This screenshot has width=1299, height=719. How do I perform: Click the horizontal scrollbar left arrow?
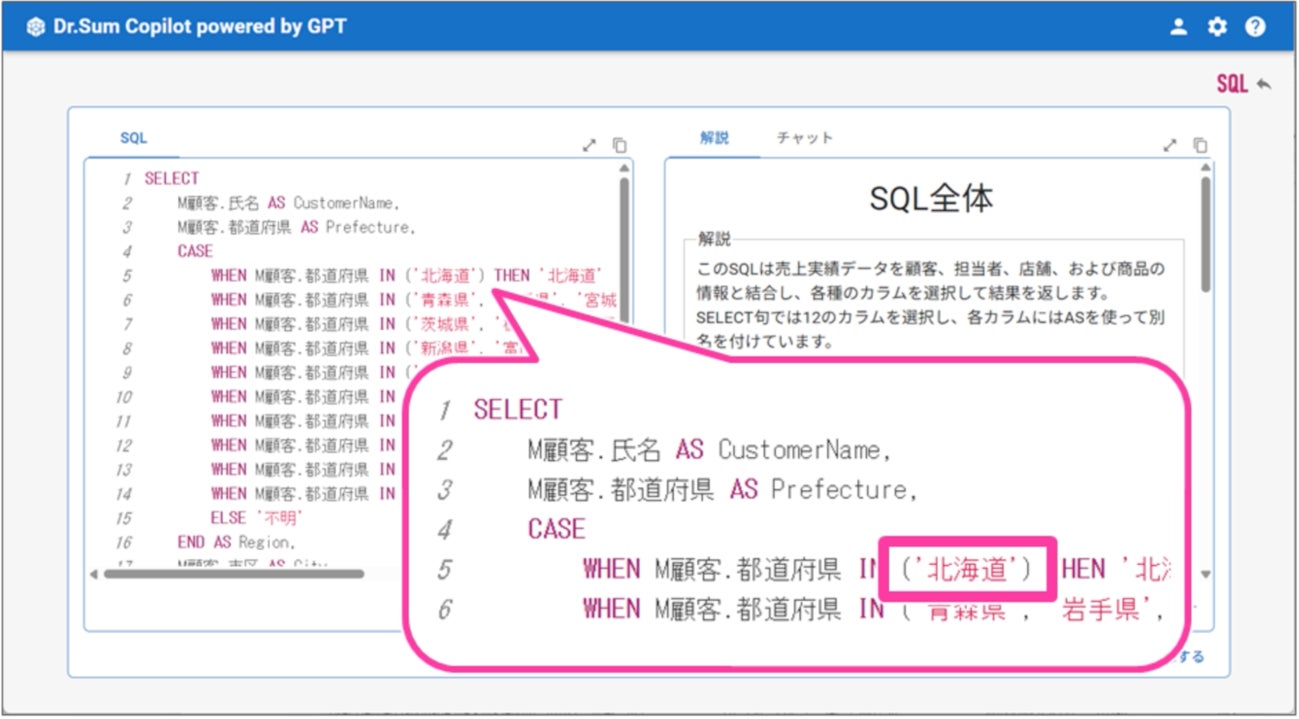pos(94,574)
